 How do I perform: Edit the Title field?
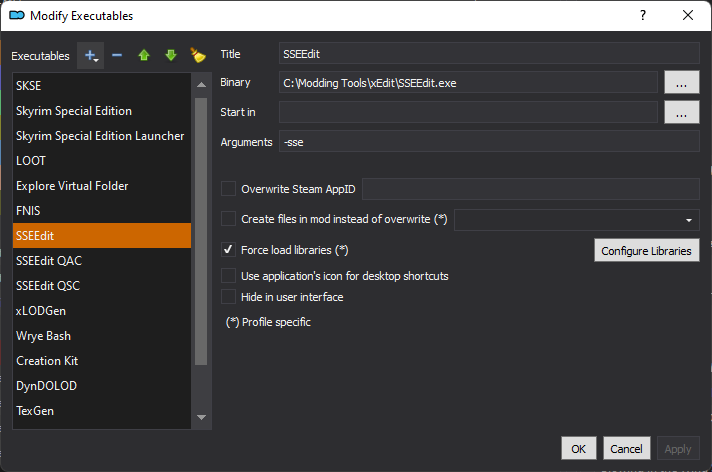coord(489,54)
